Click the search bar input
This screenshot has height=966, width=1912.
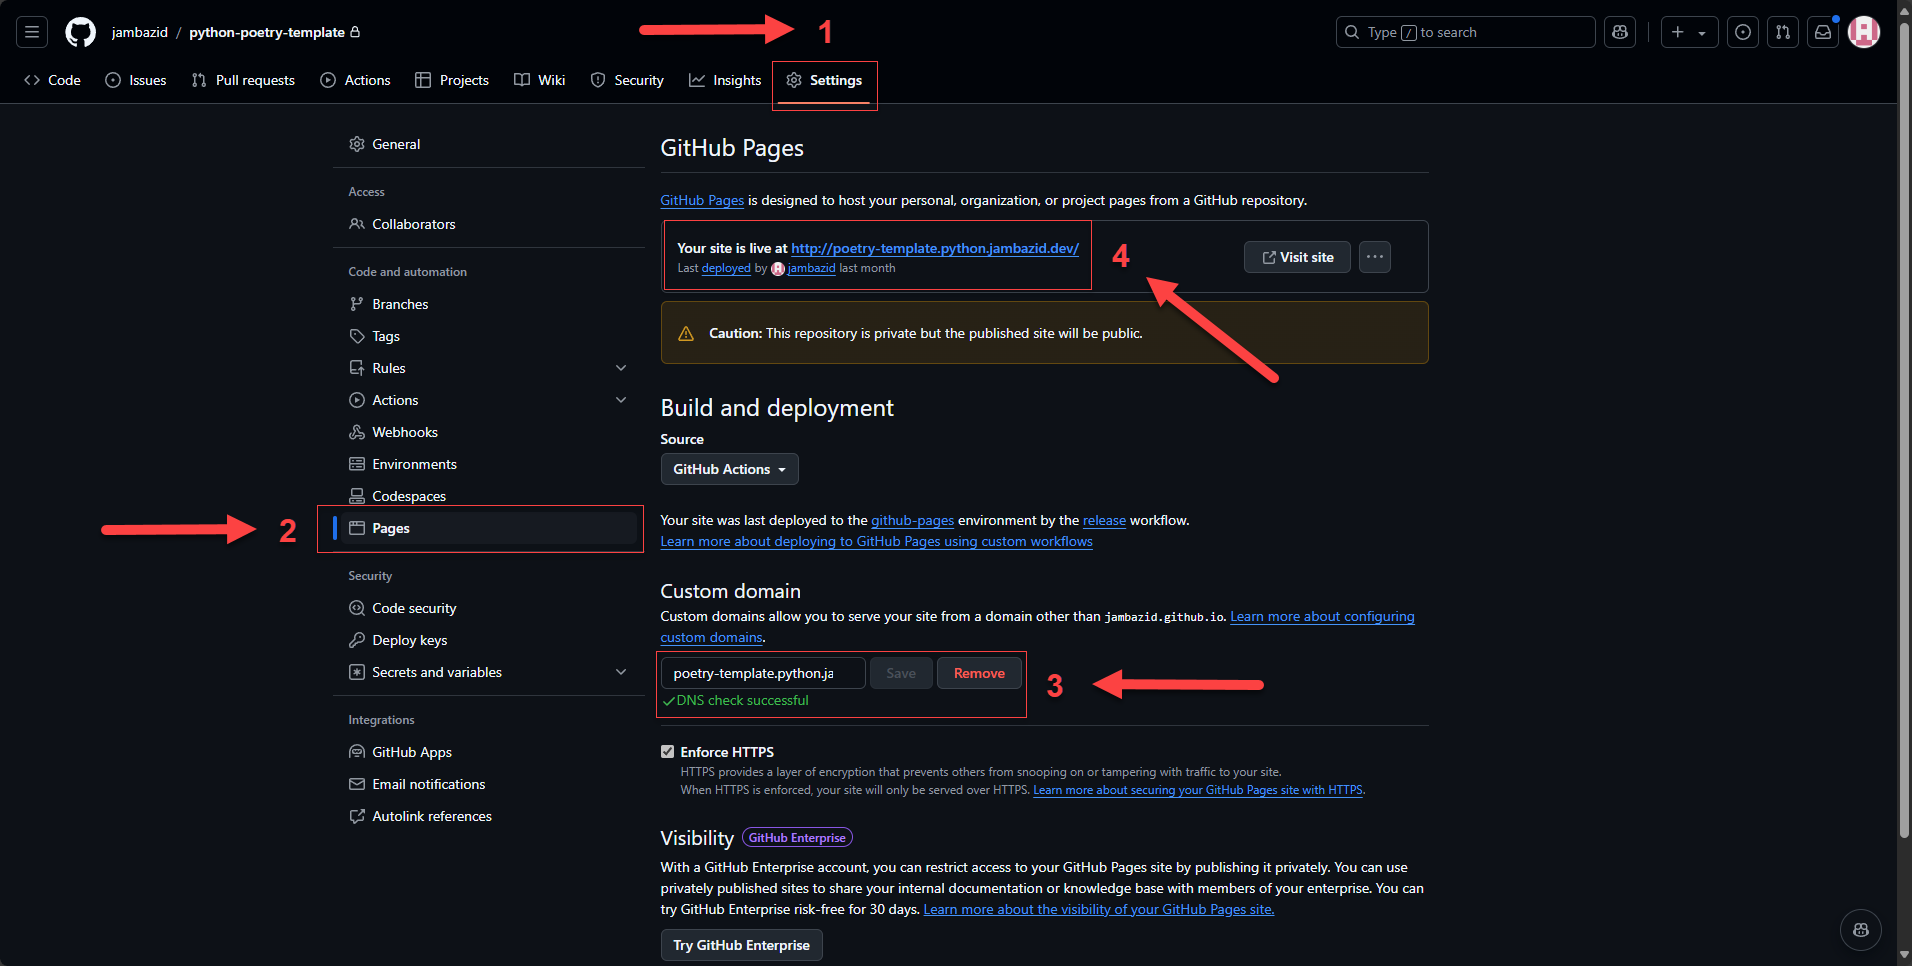click(1465, 32)
